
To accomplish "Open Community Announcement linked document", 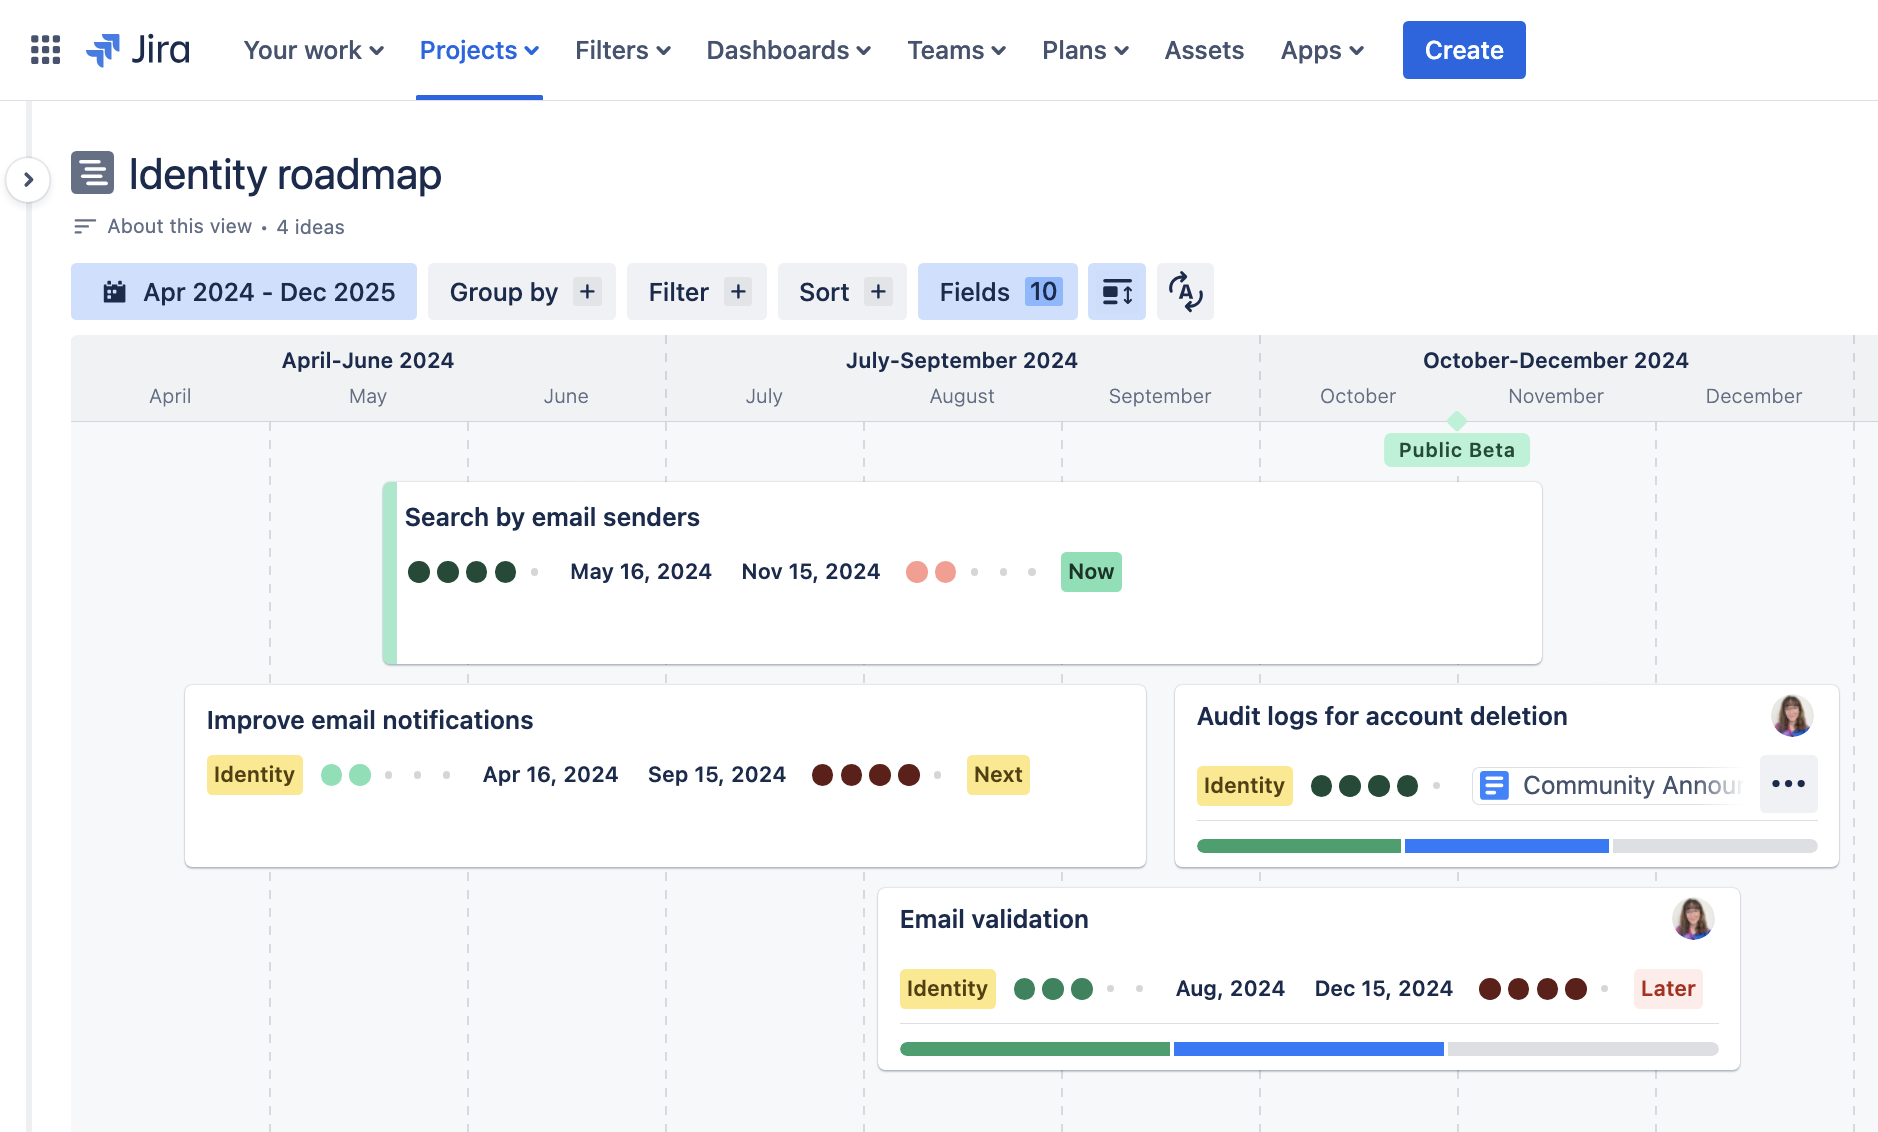I will coord(1610,786).
